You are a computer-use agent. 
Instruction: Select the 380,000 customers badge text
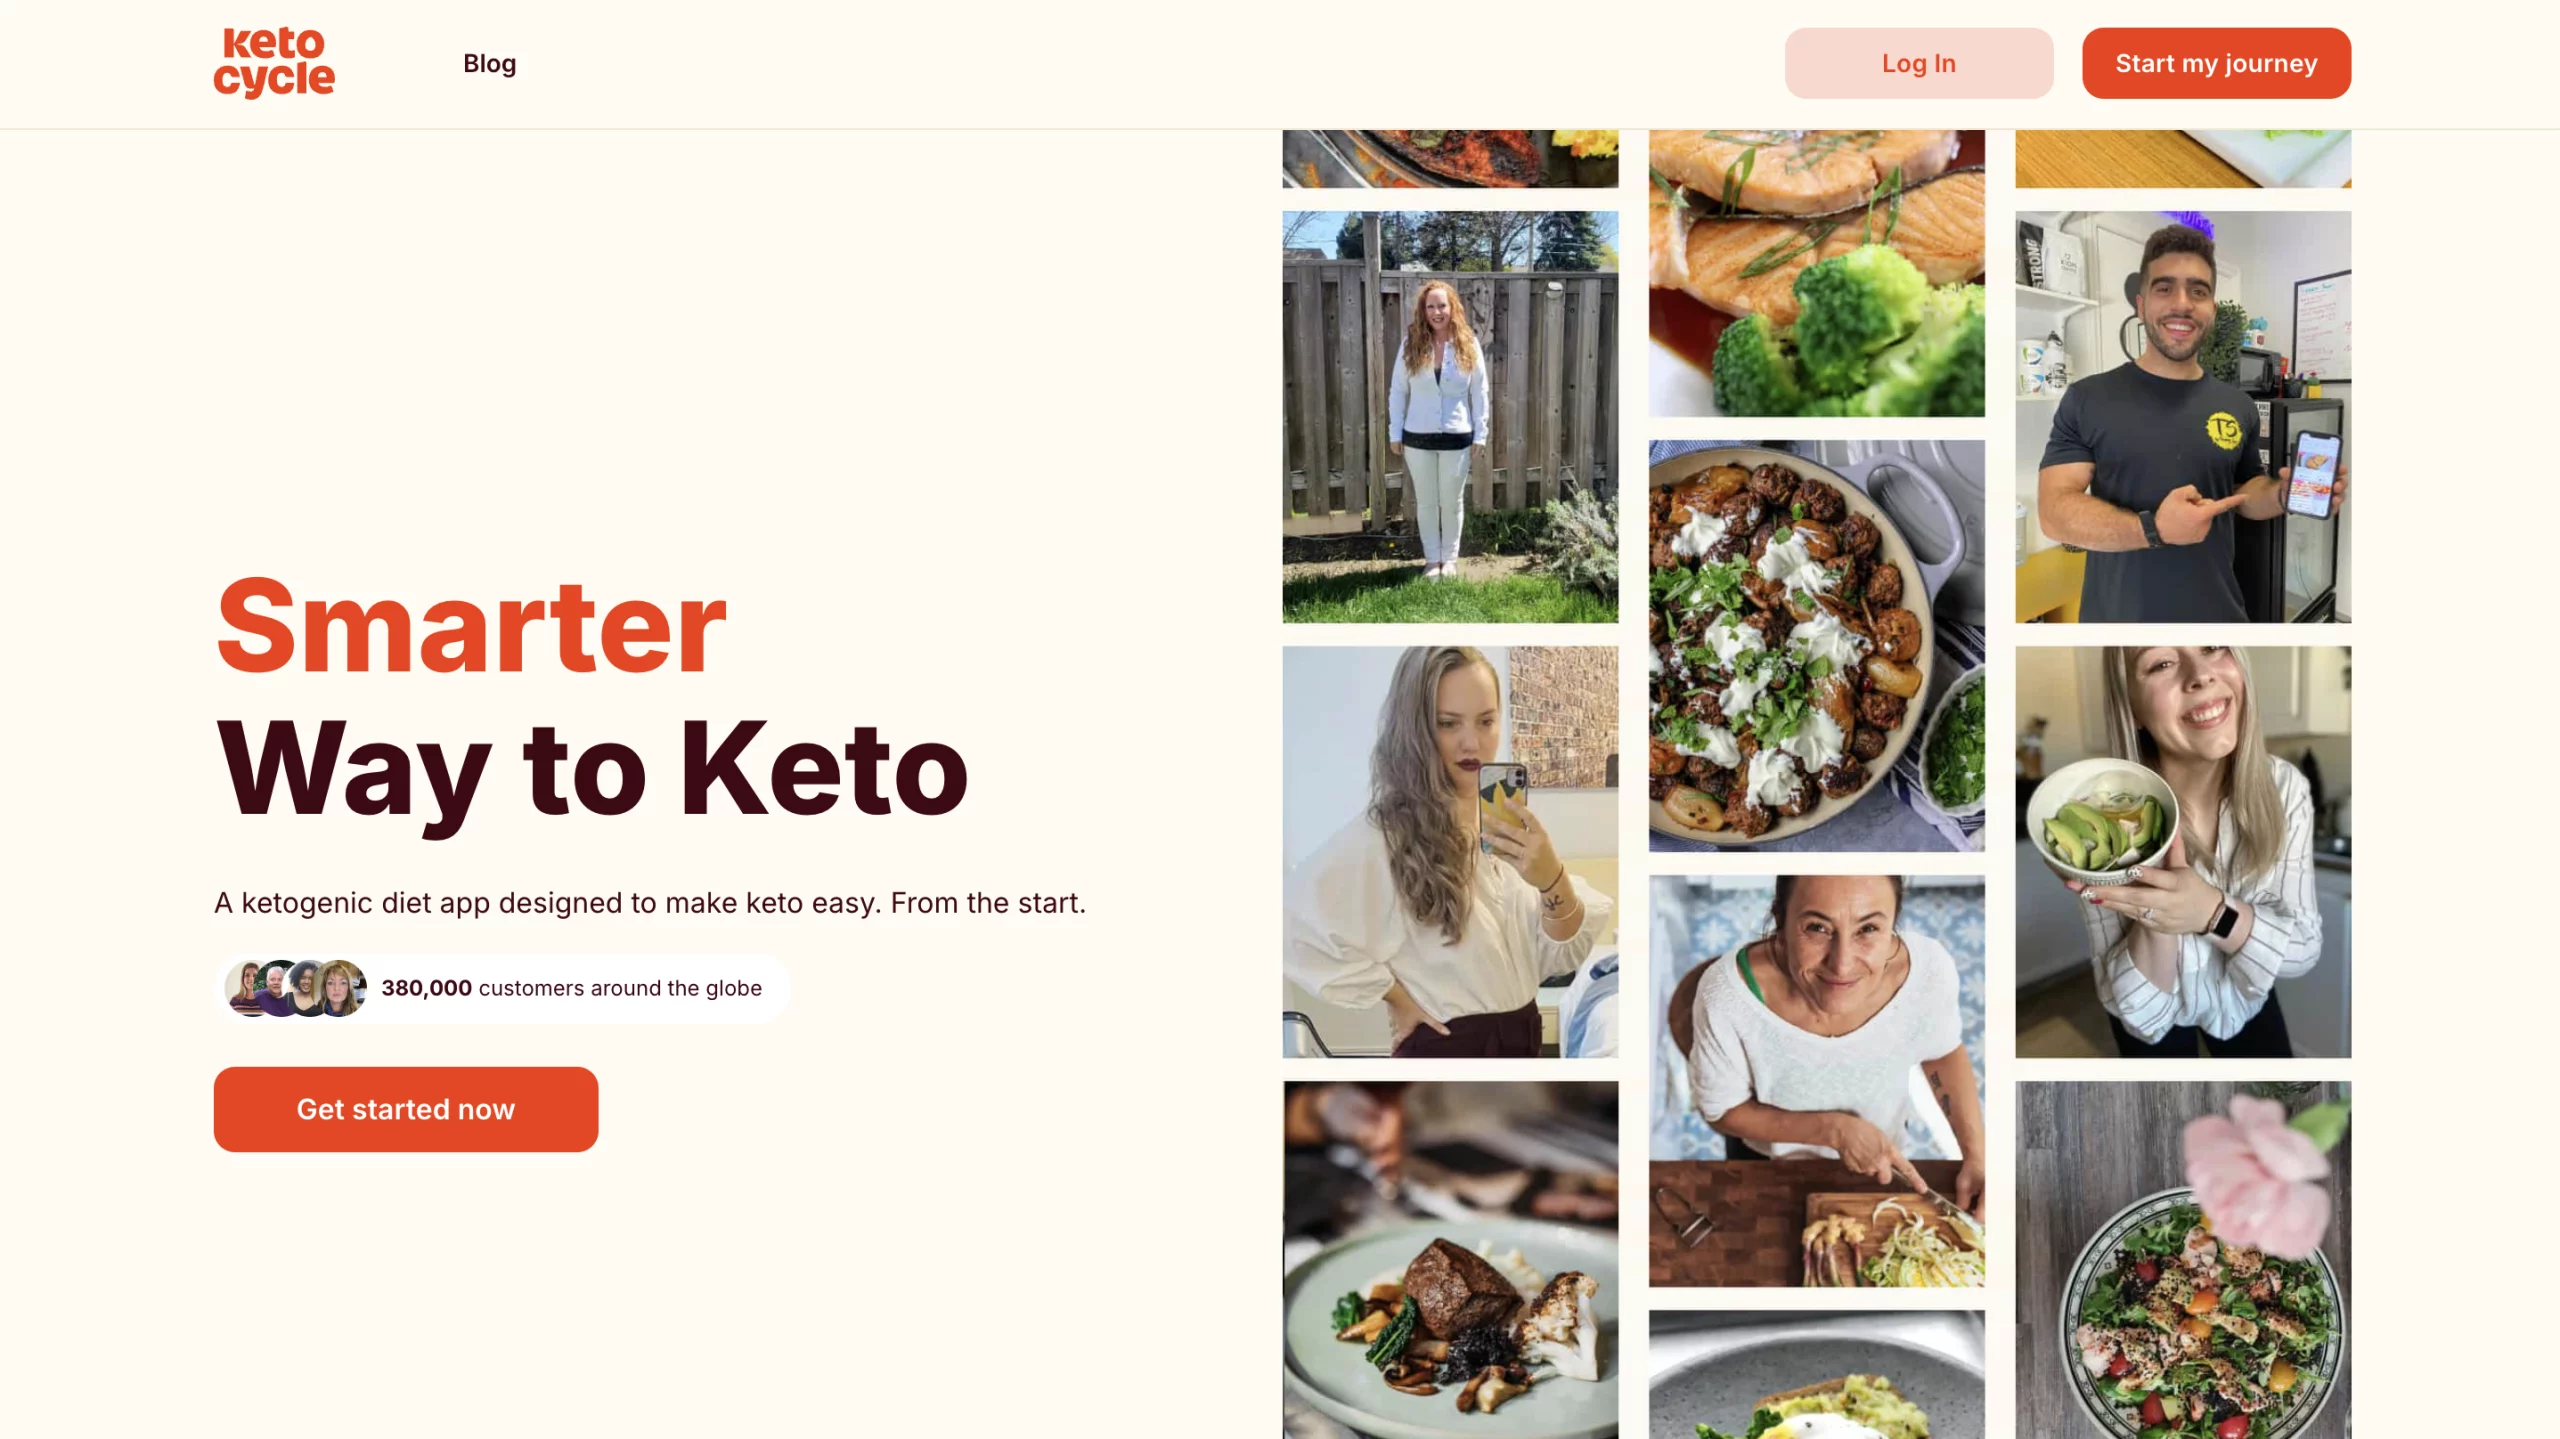click(571, 988)
